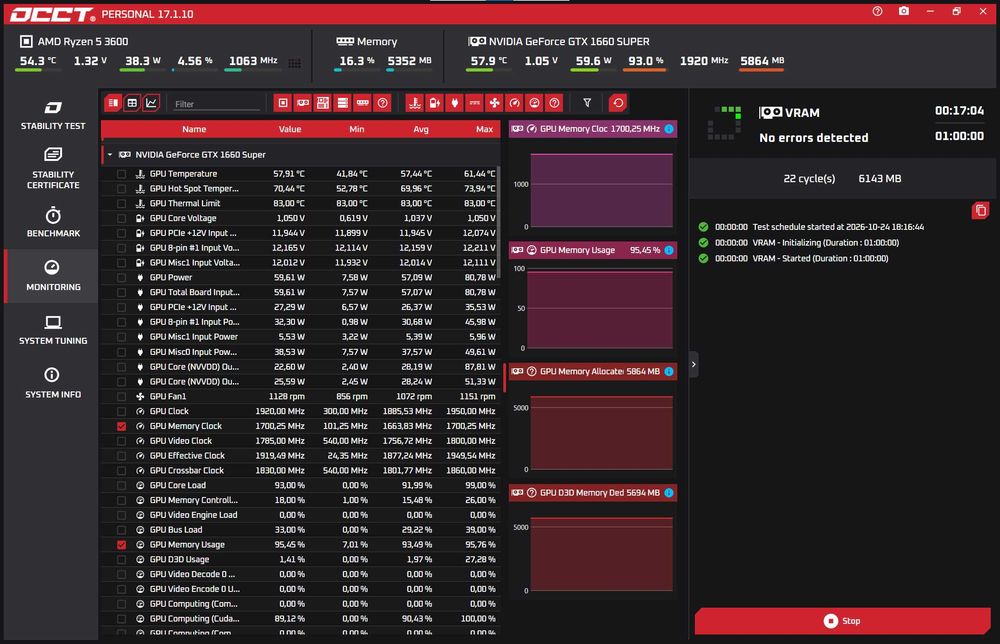
Task: Toggle the memory module sensor filter icon
Action: click(x=362, y=103)
